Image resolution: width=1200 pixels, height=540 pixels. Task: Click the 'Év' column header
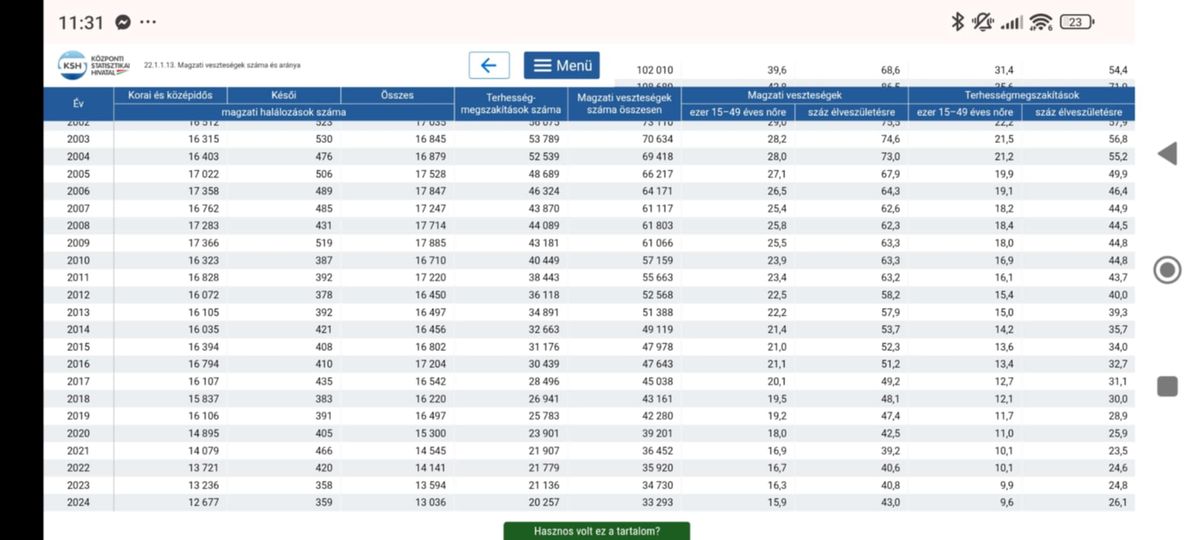(79, 104)
